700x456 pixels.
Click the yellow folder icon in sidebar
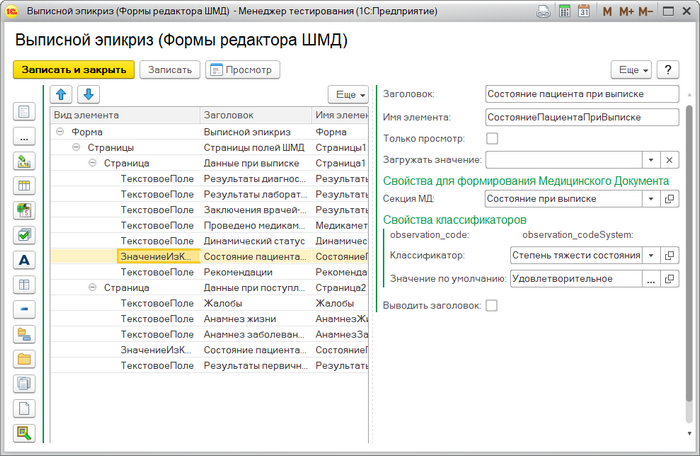(x=24, y=359)
